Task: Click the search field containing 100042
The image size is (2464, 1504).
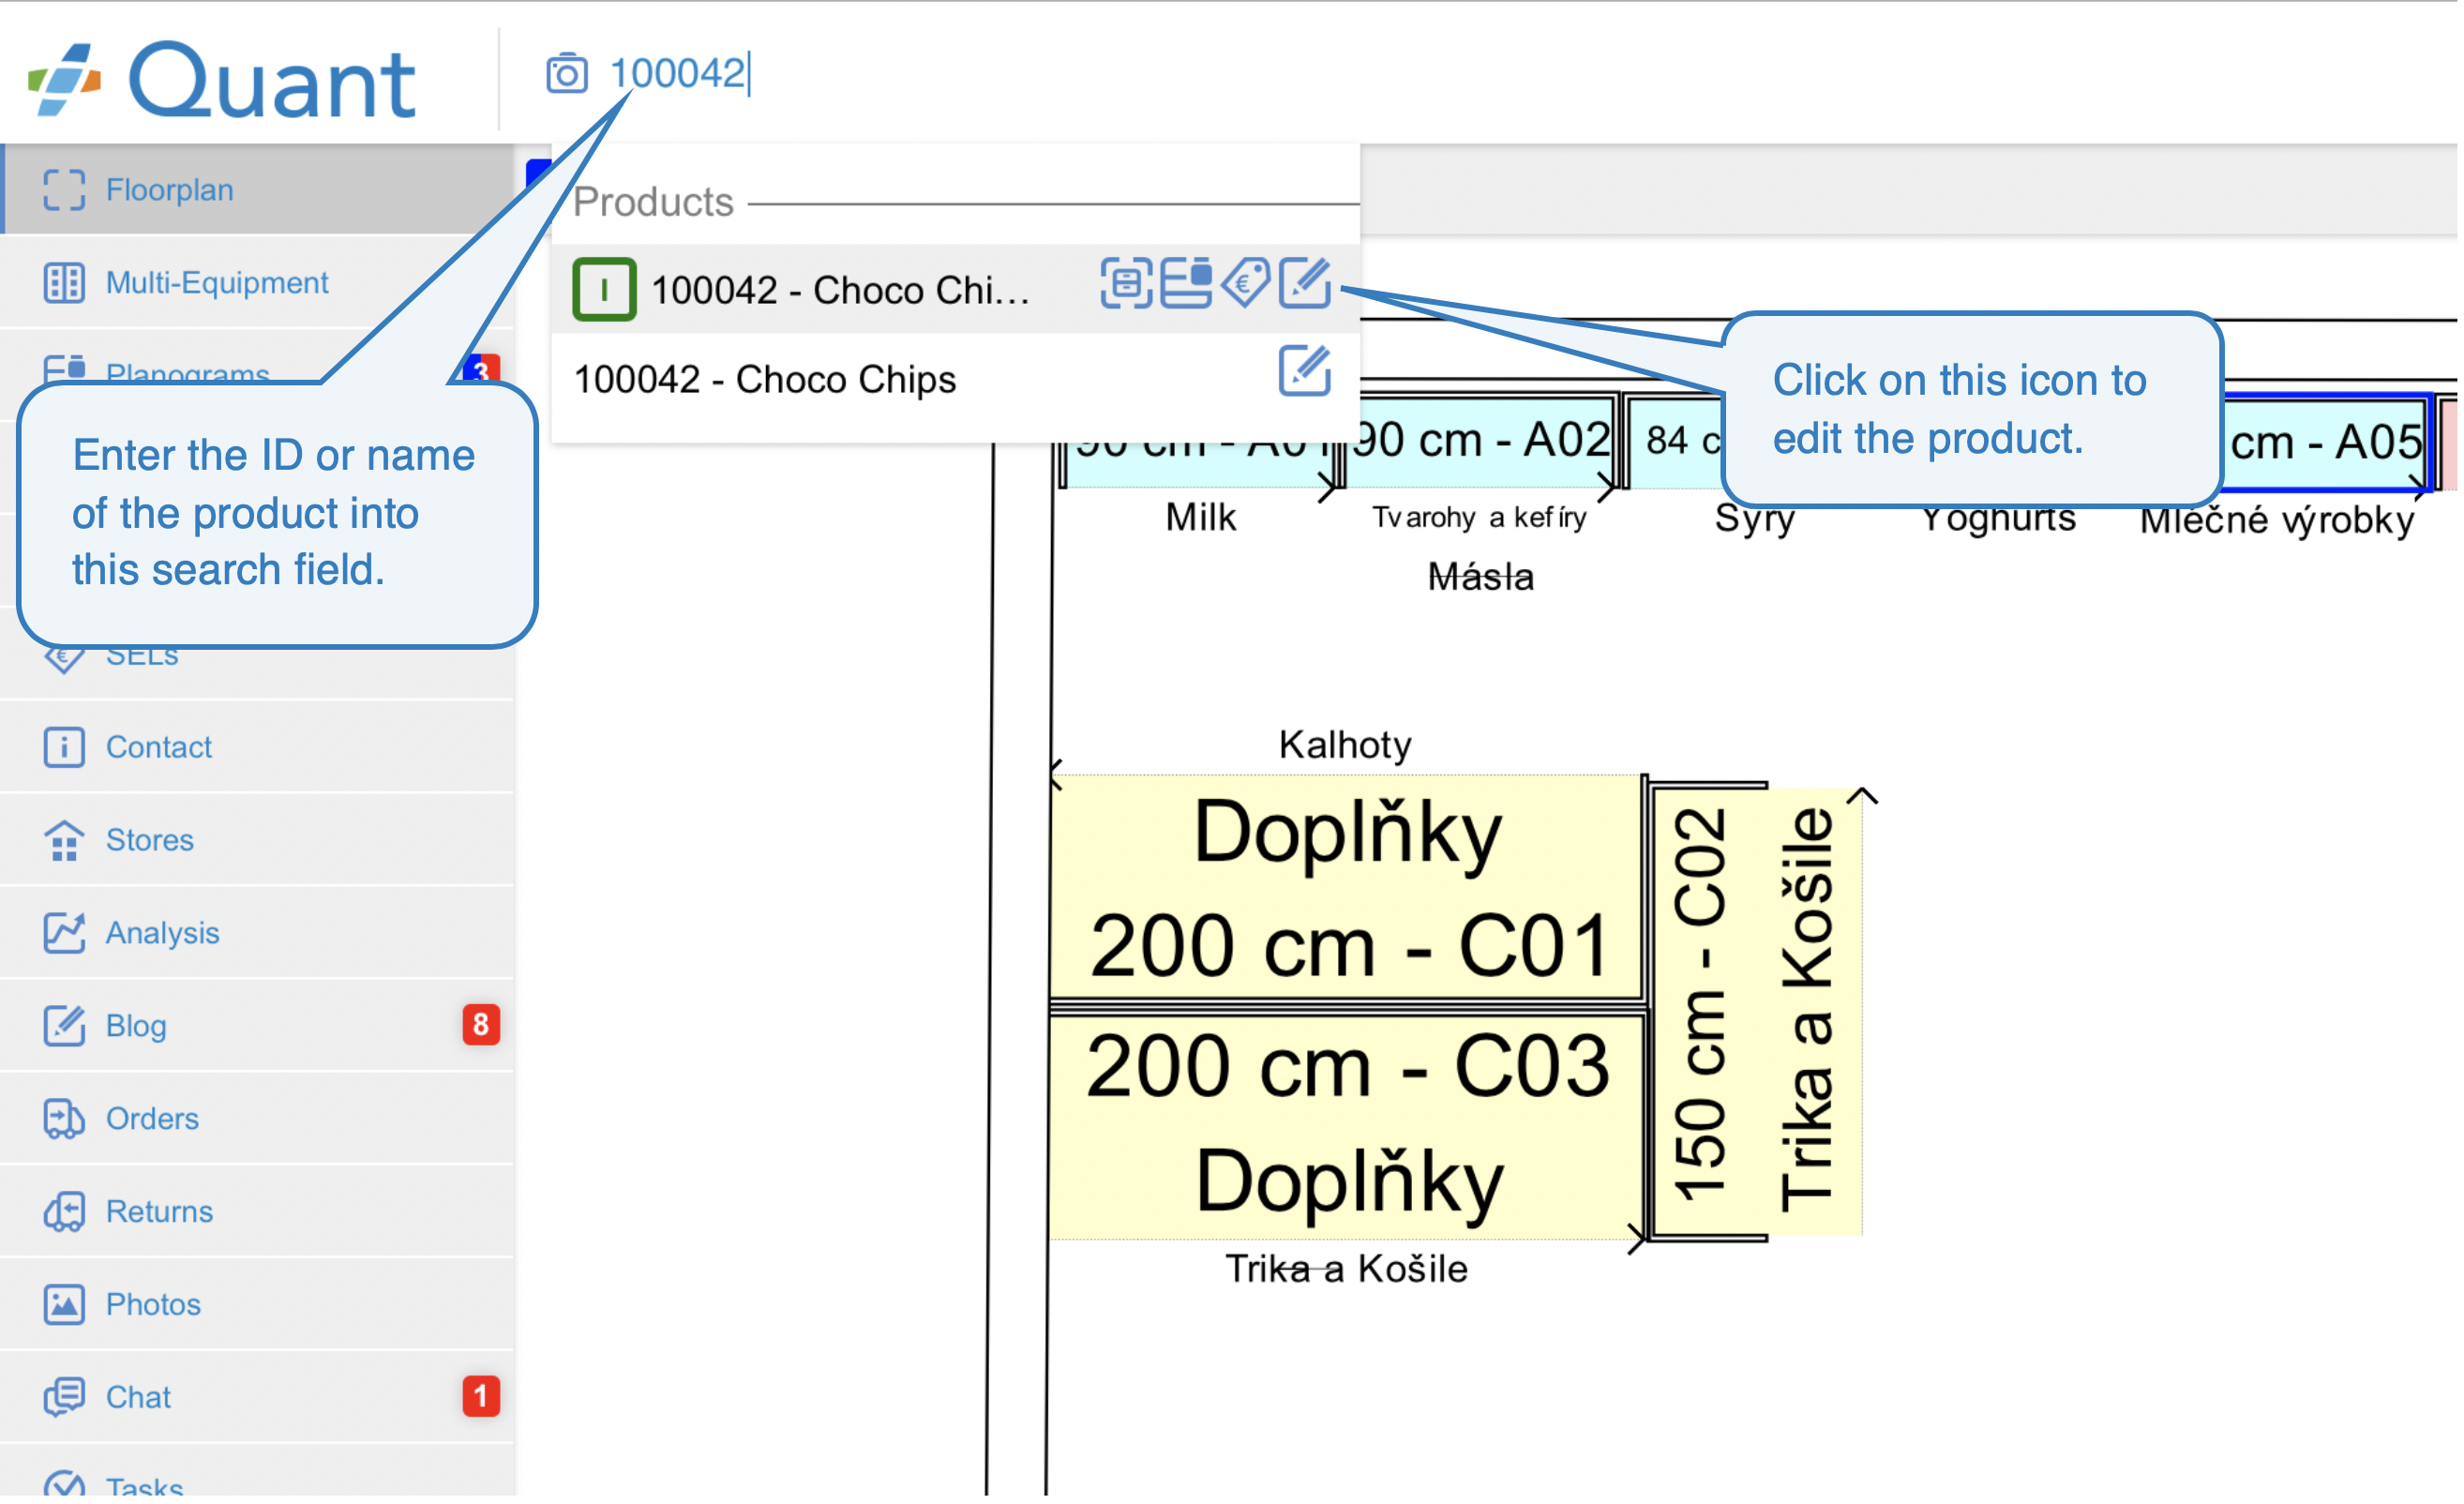Action: pyautogui.click(x=680, y=73)
